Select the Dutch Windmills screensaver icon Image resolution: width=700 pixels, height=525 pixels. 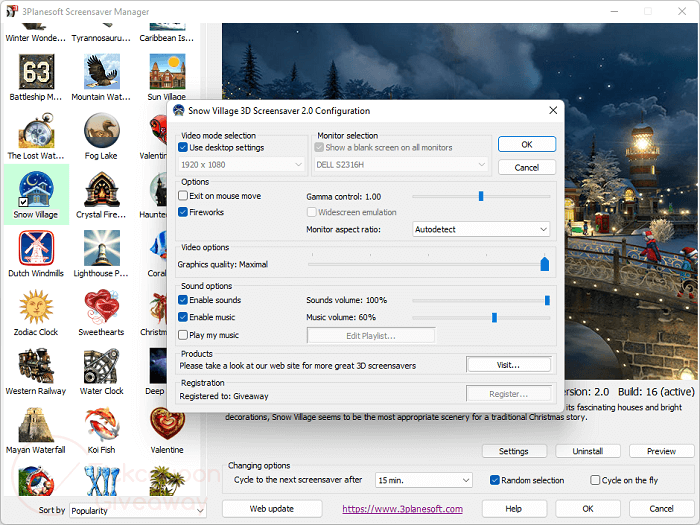pos(36,248)
